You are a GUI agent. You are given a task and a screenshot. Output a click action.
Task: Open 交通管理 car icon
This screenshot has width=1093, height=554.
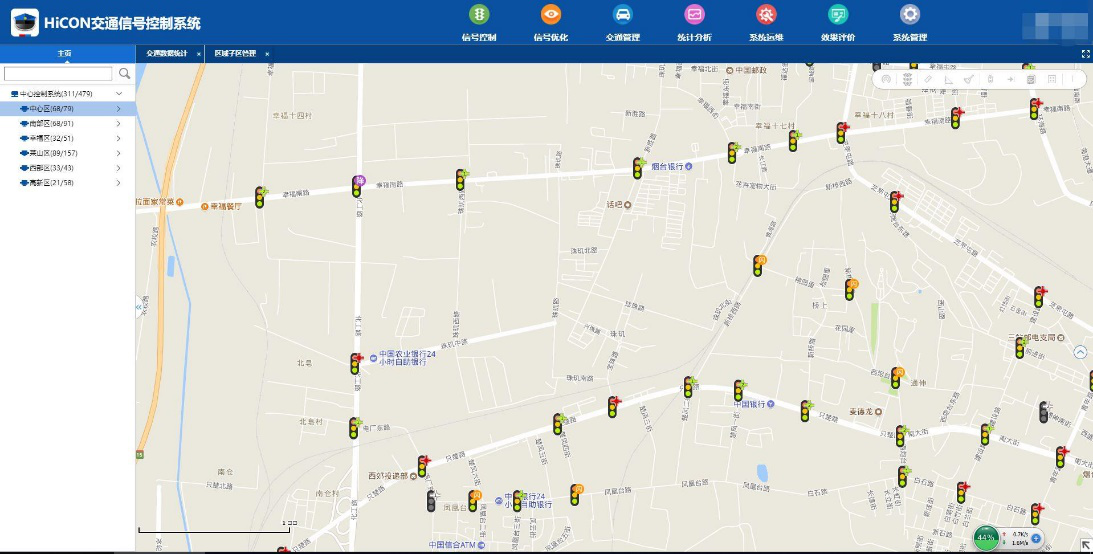622,14
